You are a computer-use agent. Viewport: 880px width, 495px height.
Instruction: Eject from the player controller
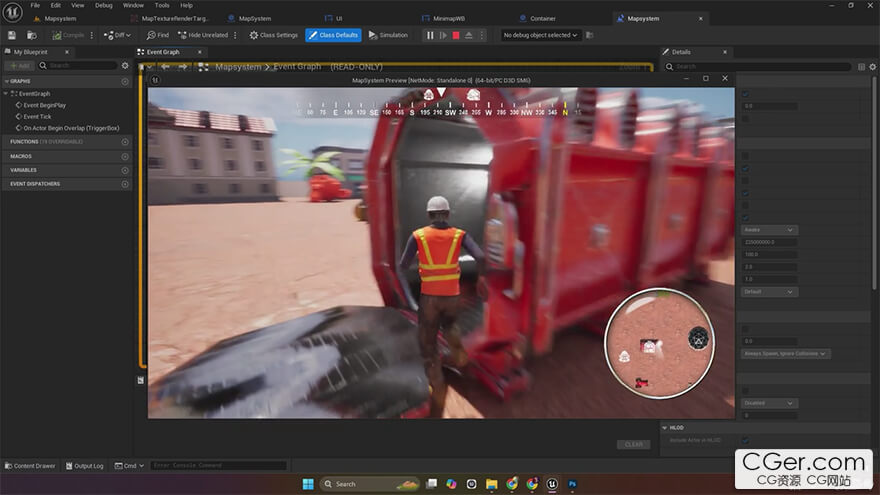(x=469, y=35)
